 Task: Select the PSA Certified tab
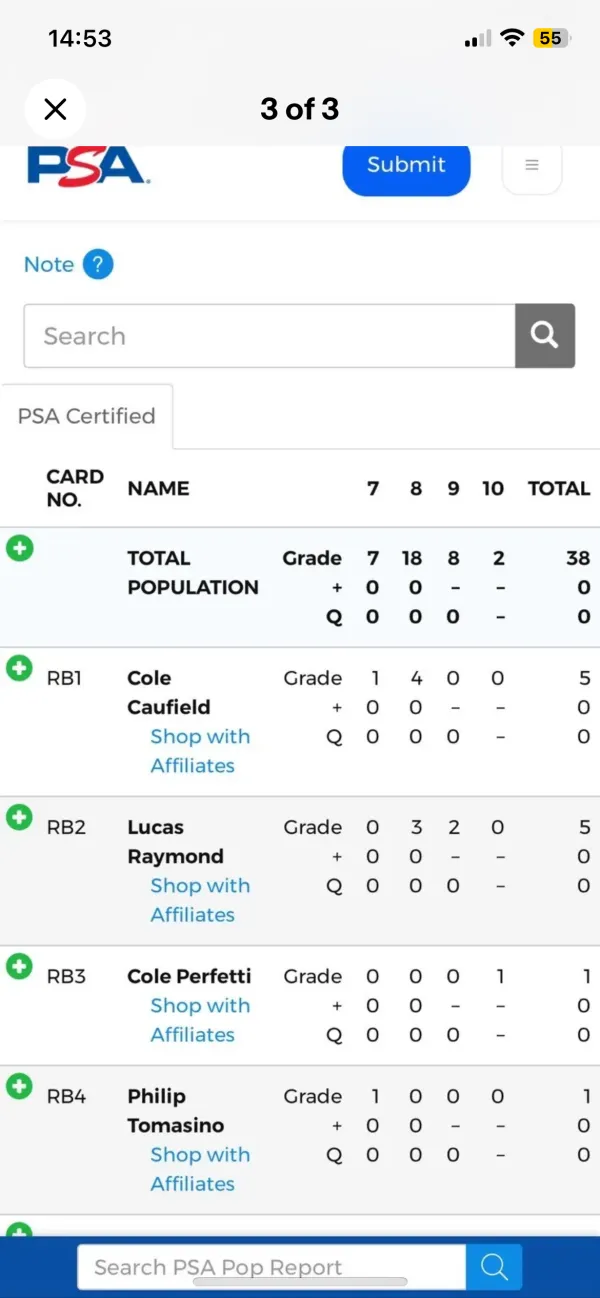point(87,416)
